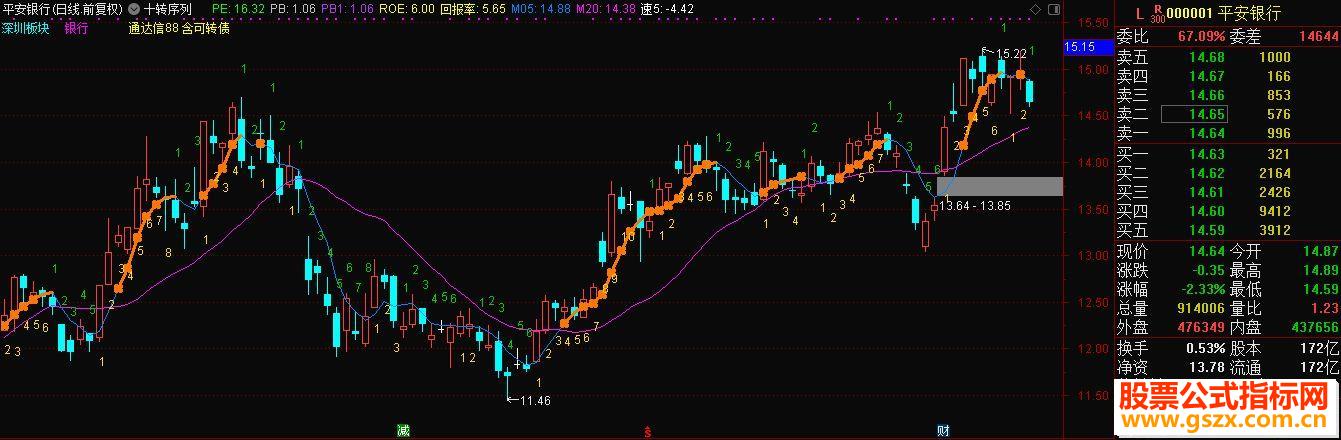This screenshot has width=1341, height=440.
Task: Click 卖三 price 14.66
Action: (x=1207, y=96)
